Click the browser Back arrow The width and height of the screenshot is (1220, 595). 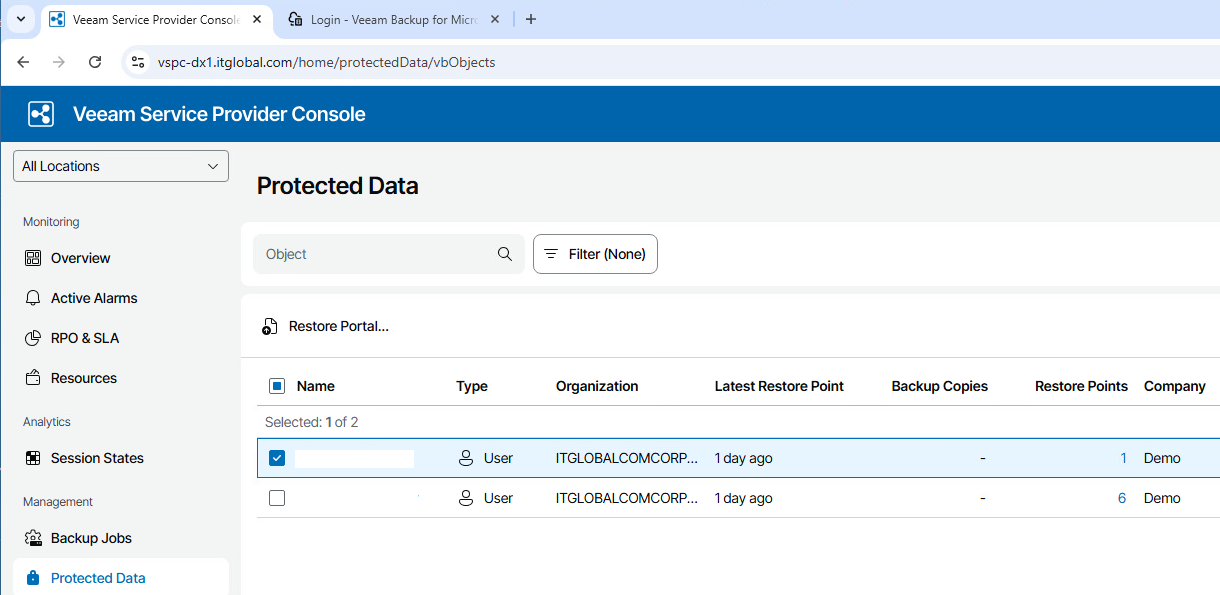click(23, 62)
